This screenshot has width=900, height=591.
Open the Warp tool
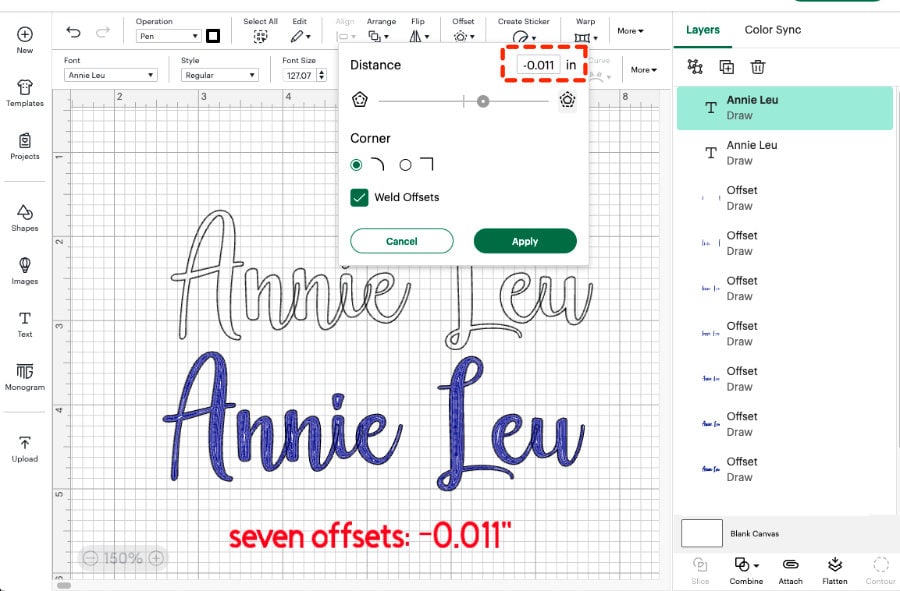585,37
